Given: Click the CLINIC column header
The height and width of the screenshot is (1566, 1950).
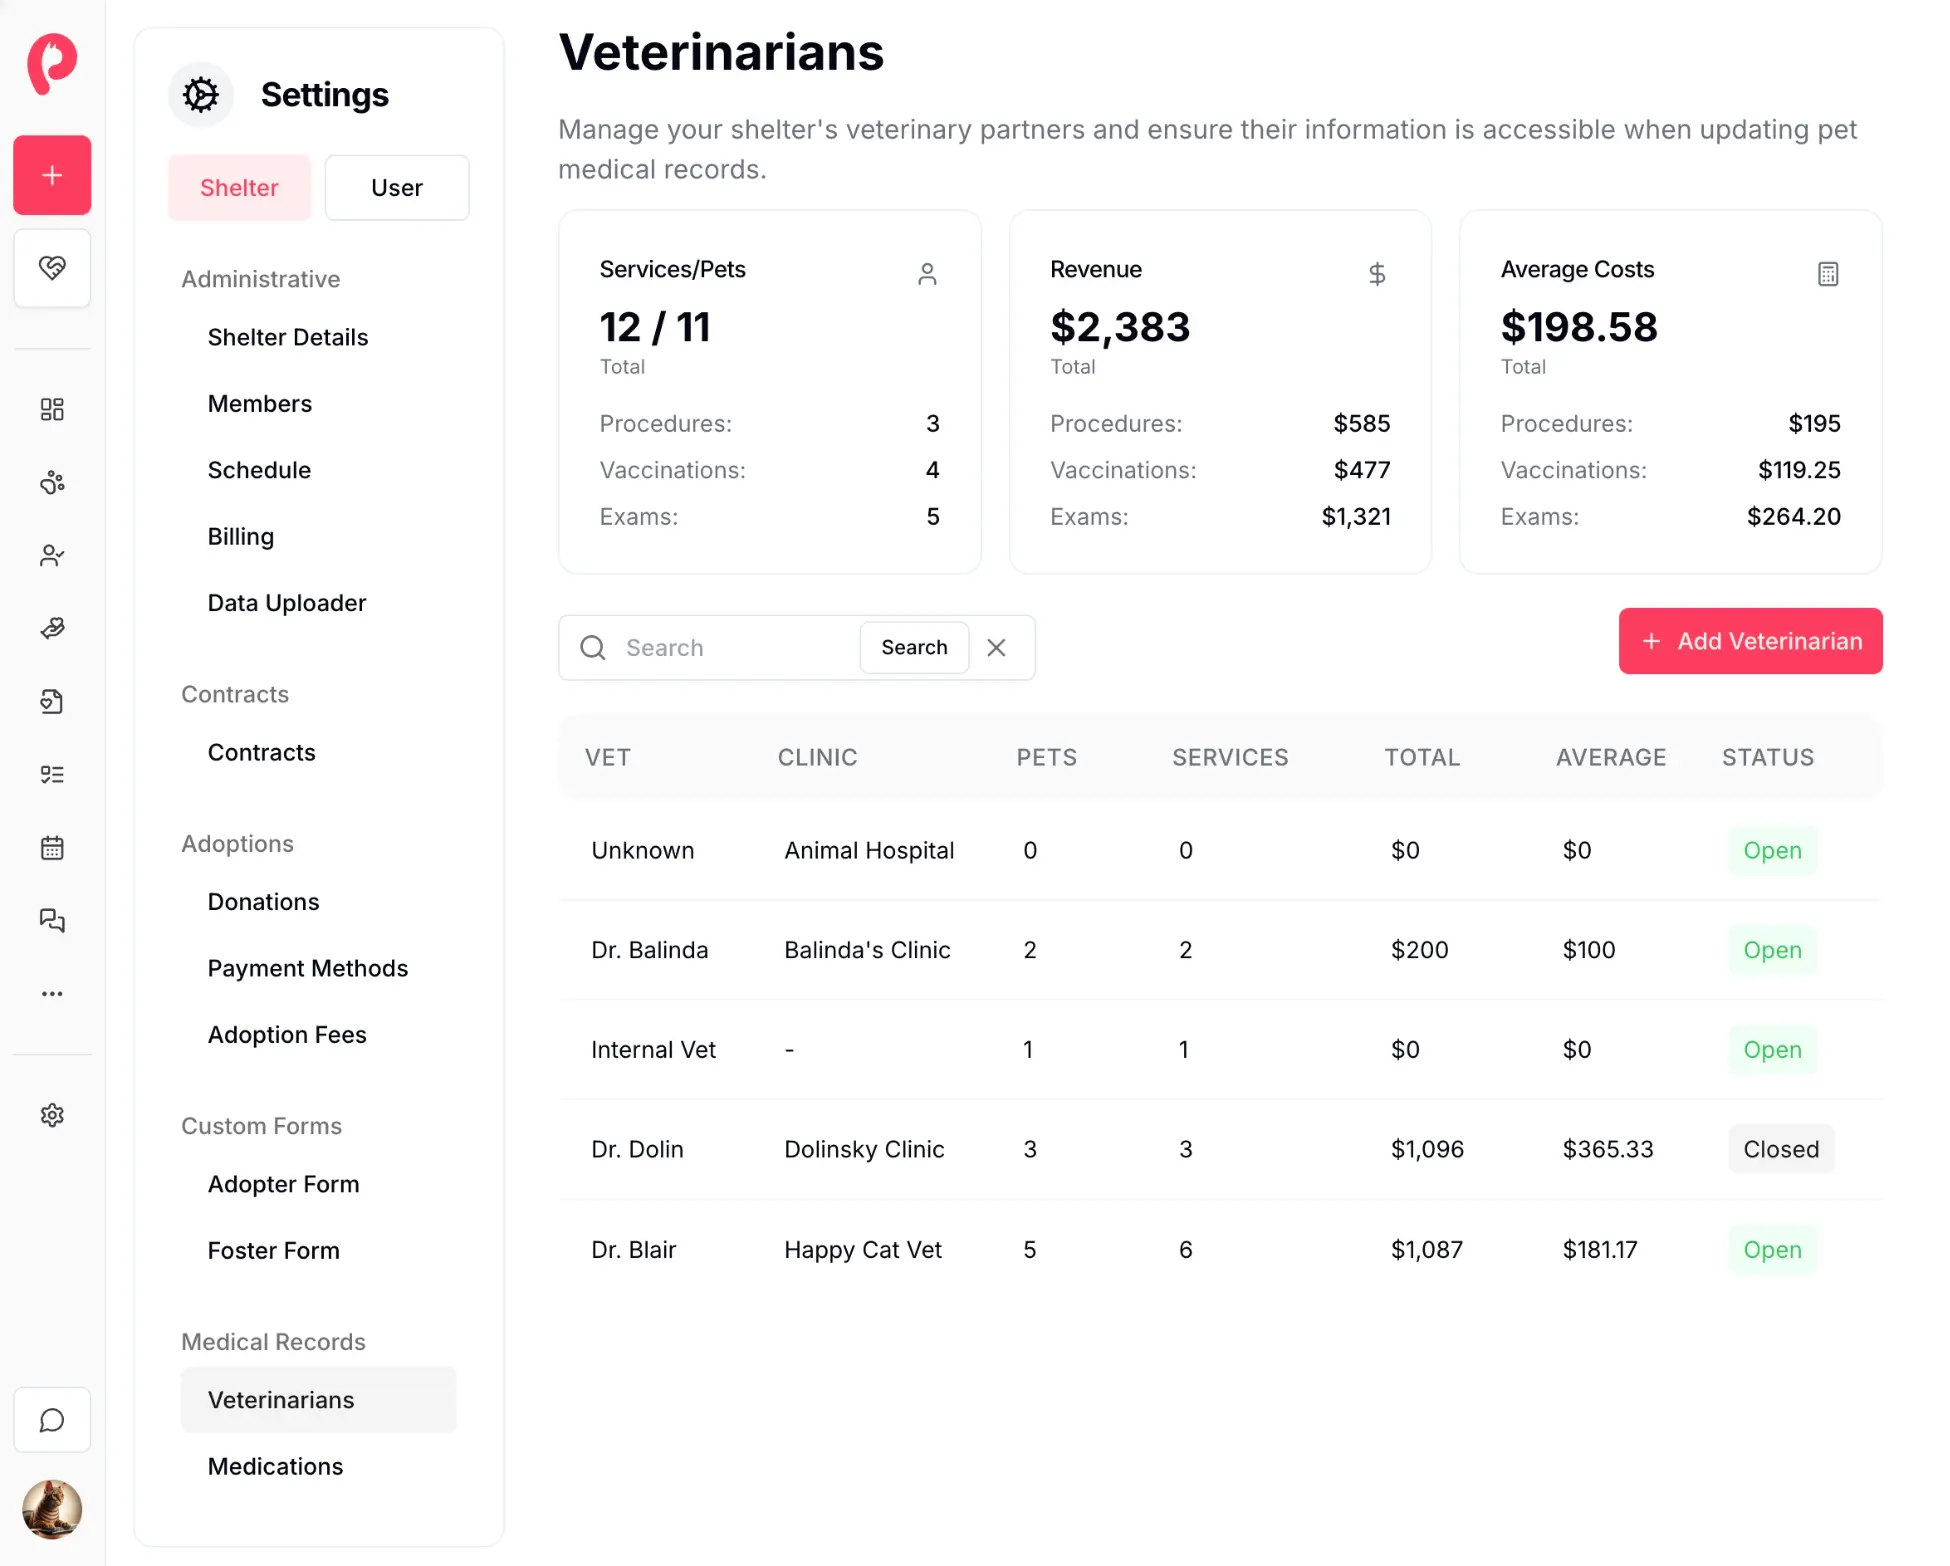Looking at the screenshot, I should click(818, 758).
